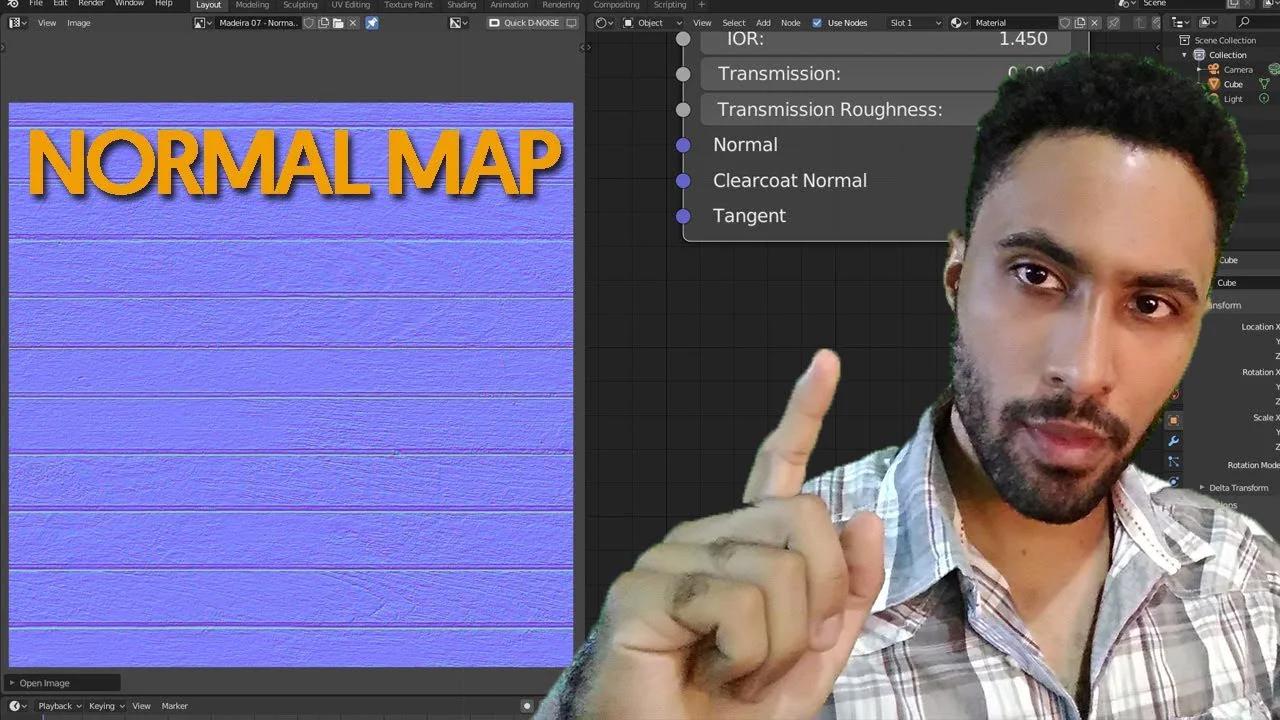
Task: Pin the image in the Image Editor header
Action: (x=372, y=22)
